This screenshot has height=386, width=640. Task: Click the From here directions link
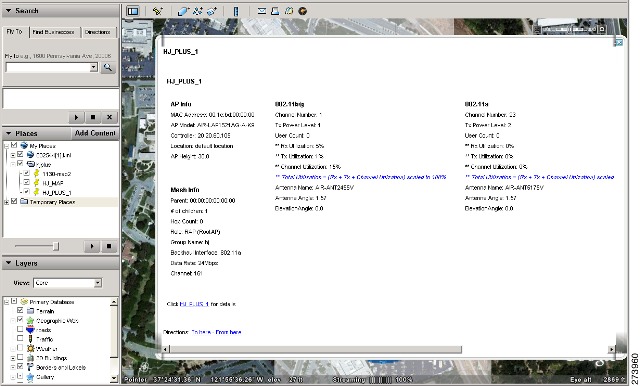tap(228, 332)
